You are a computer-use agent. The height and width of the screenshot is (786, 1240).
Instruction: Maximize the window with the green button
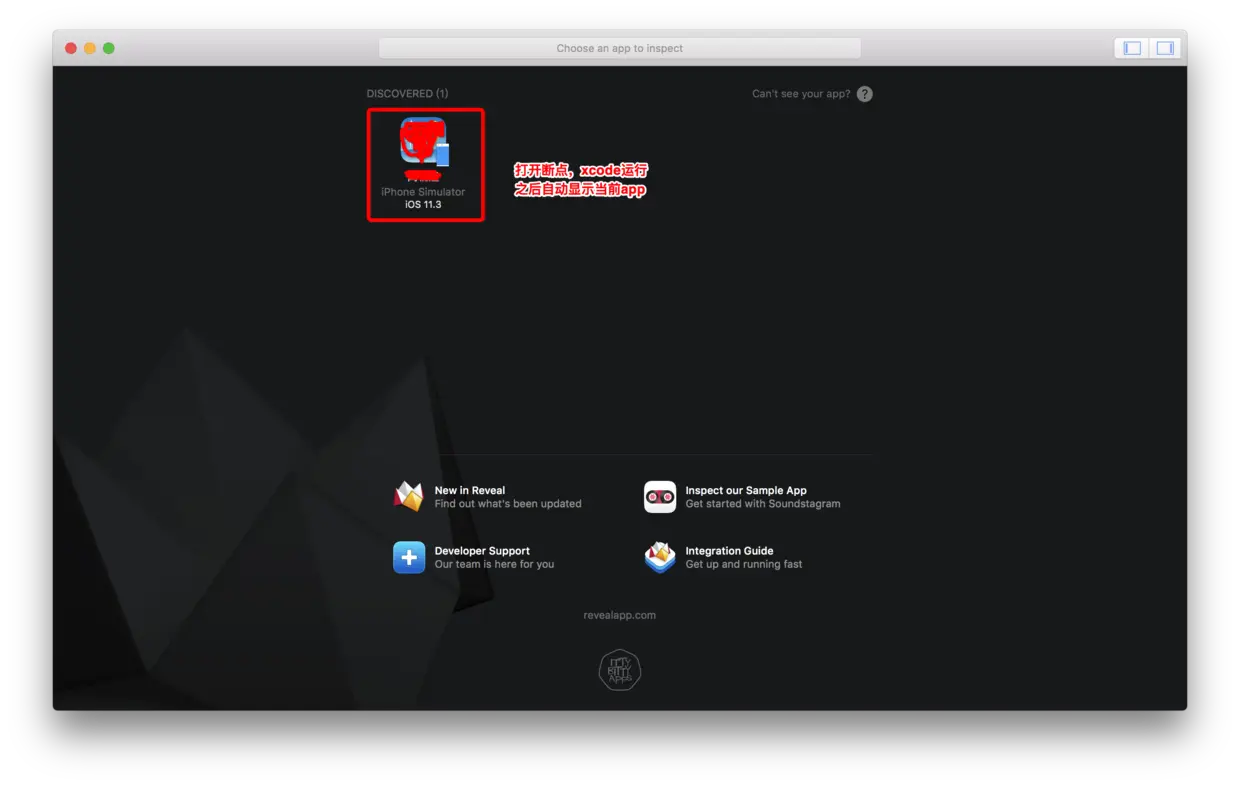109,48
